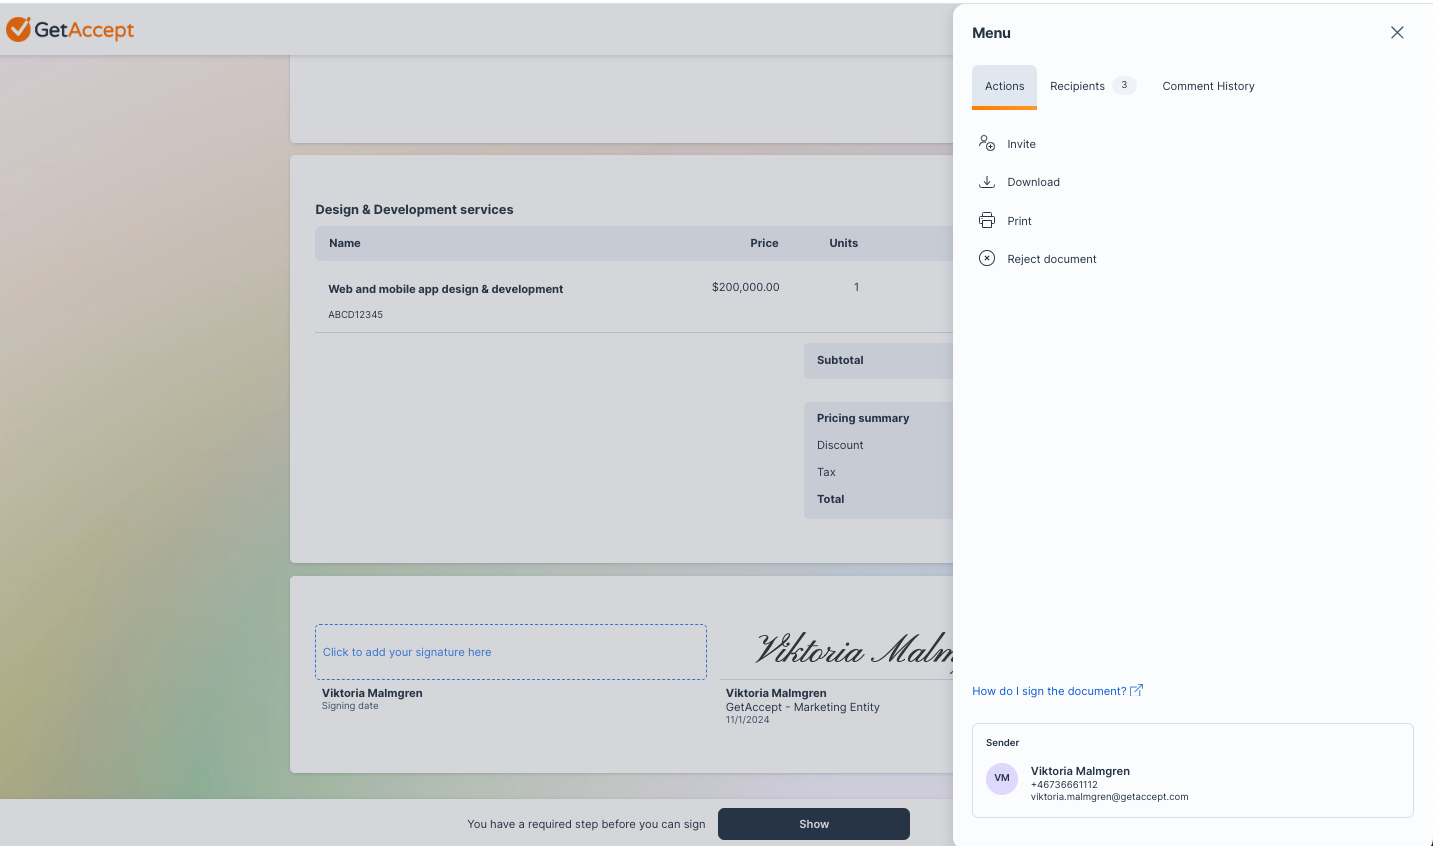Click the recipients count badge

[x=1124, y=85]
